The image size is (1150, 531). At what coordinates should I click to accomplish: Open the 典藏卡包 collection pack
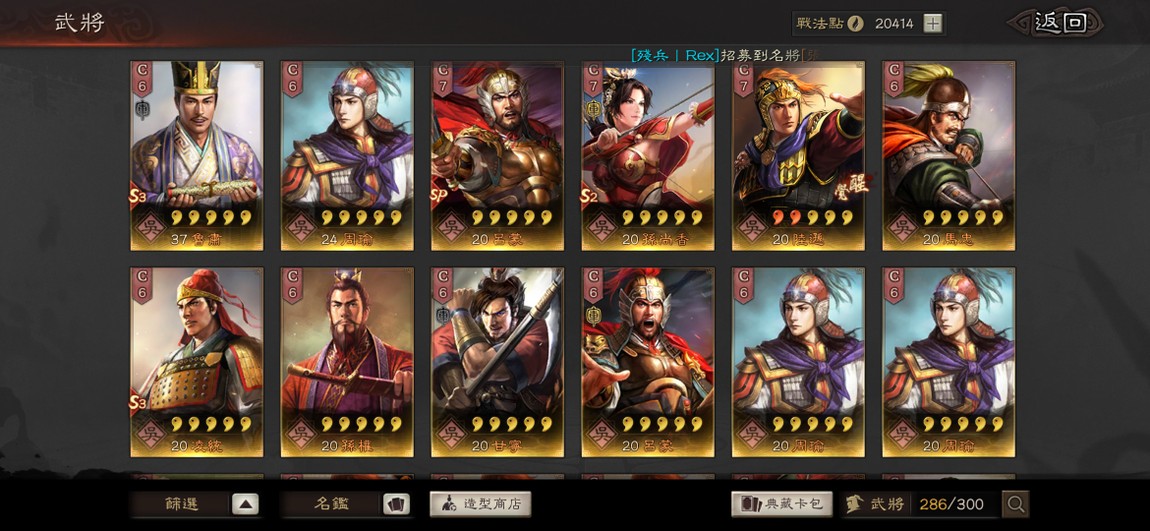click(x=782, y=504)
